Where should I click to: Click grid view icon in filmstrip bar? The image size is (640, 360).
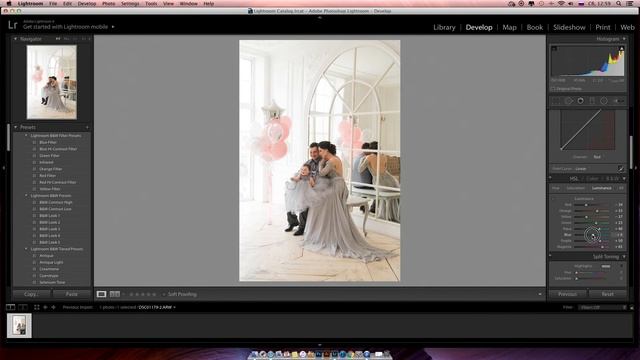tap(37, 307)
